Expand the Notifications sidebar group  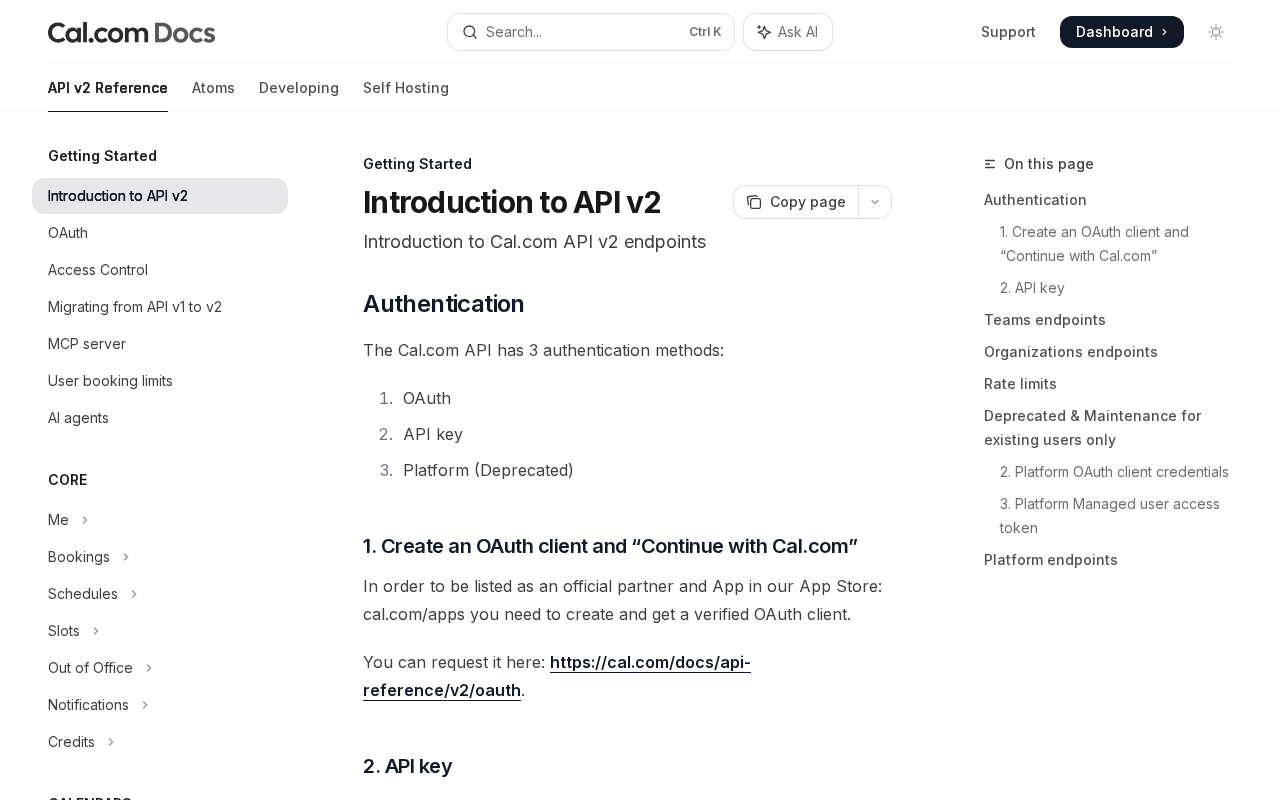point(145,705)
